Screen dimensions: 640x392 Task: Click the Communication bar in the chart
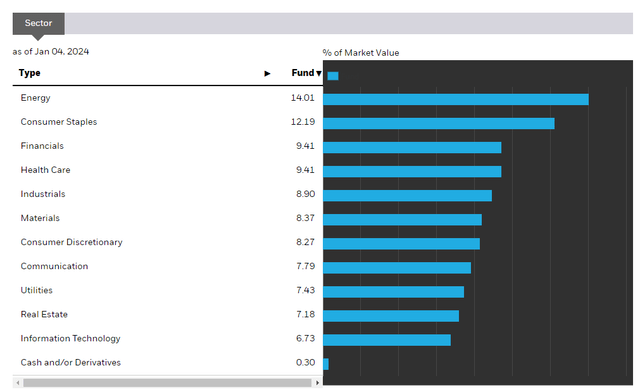point(397,268)
